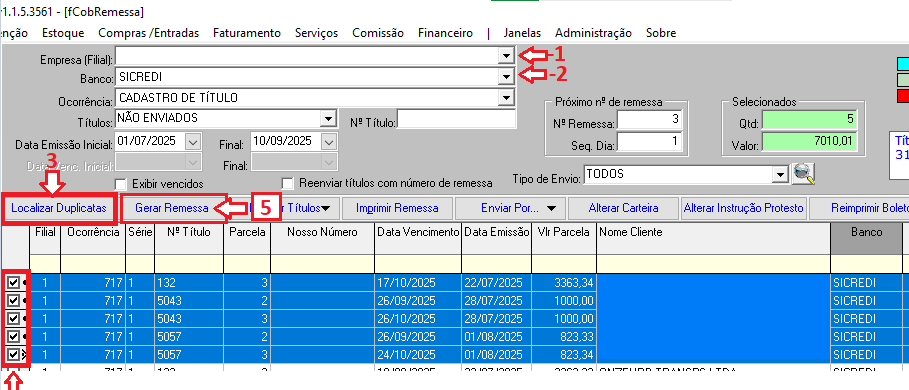Screen dimensions: 909x390
Task: Open the Serviços menu
Action: (316, 33)
